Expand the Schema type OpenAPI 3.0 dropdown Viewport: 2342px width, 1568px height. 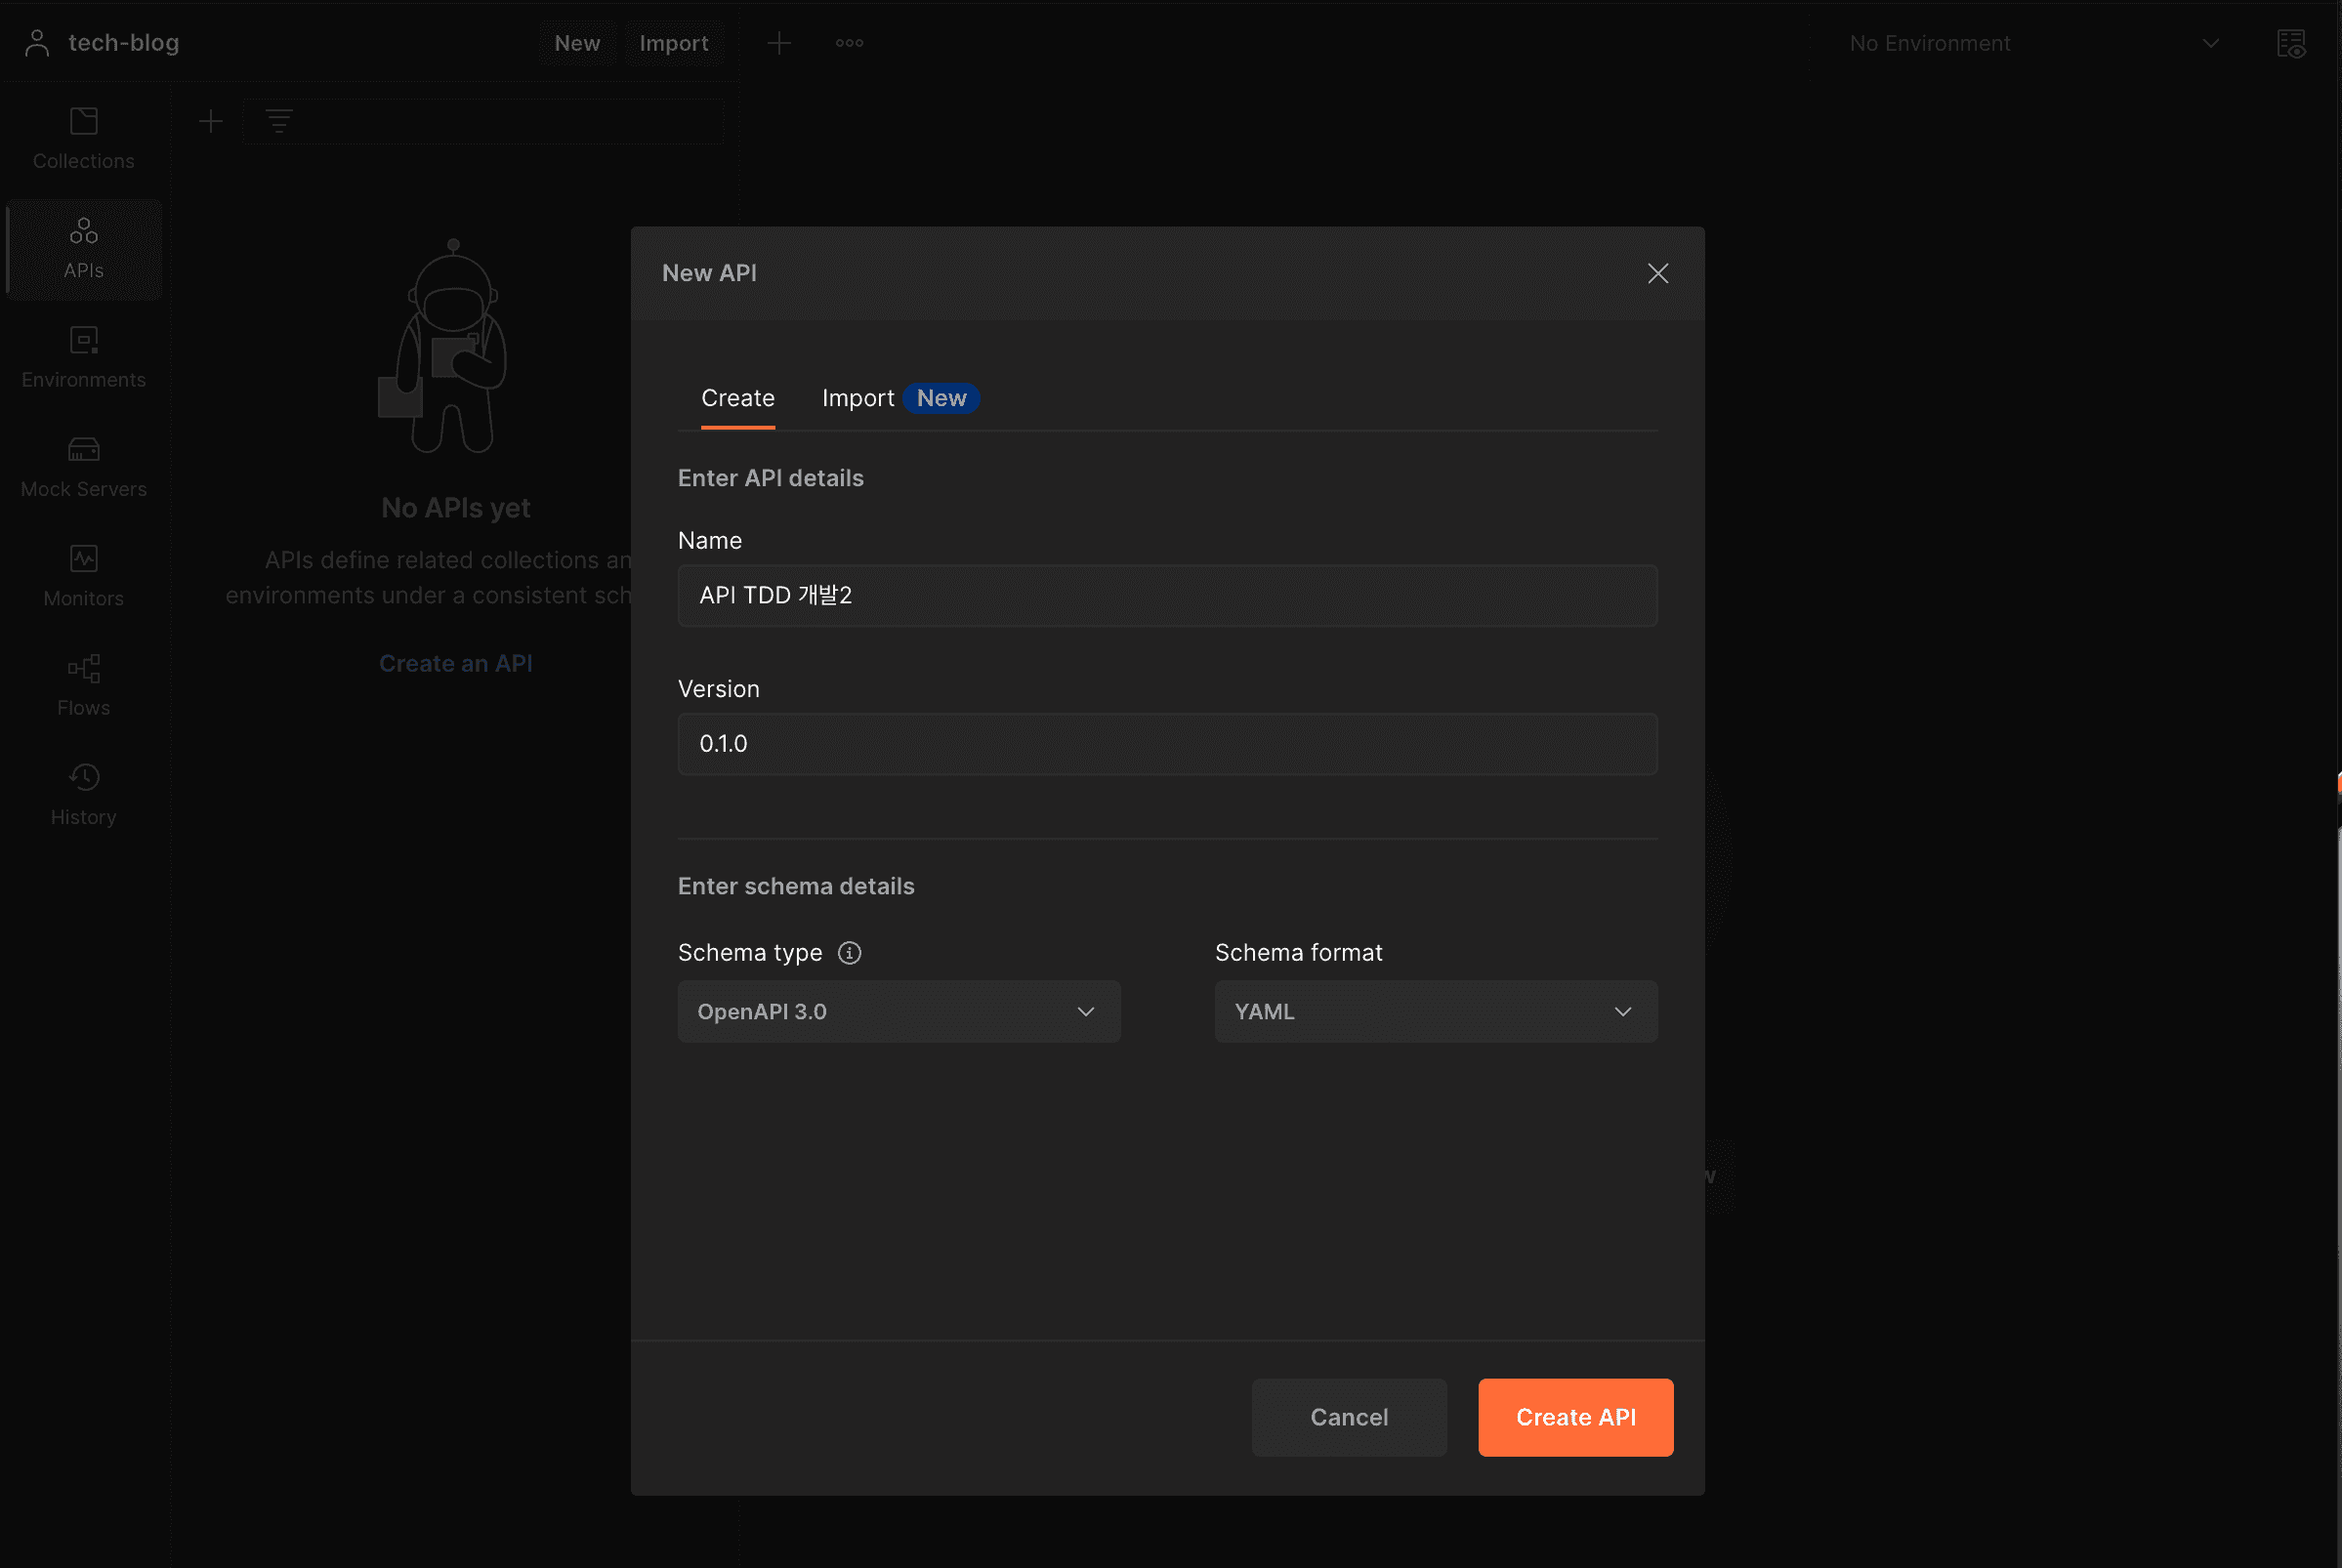(898, 1012)
